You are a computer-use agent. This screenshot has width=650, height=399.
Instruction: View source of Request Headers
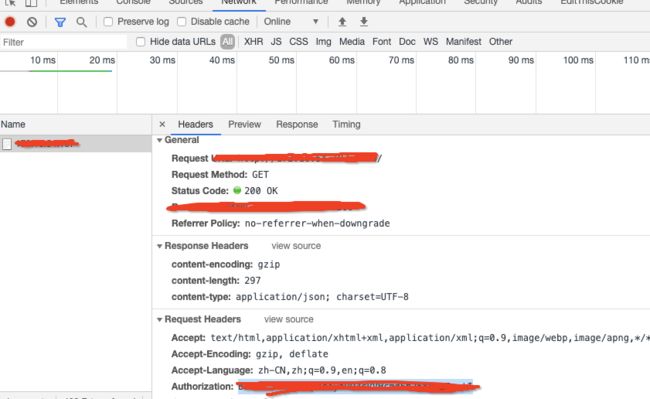[x=289, y=319]
